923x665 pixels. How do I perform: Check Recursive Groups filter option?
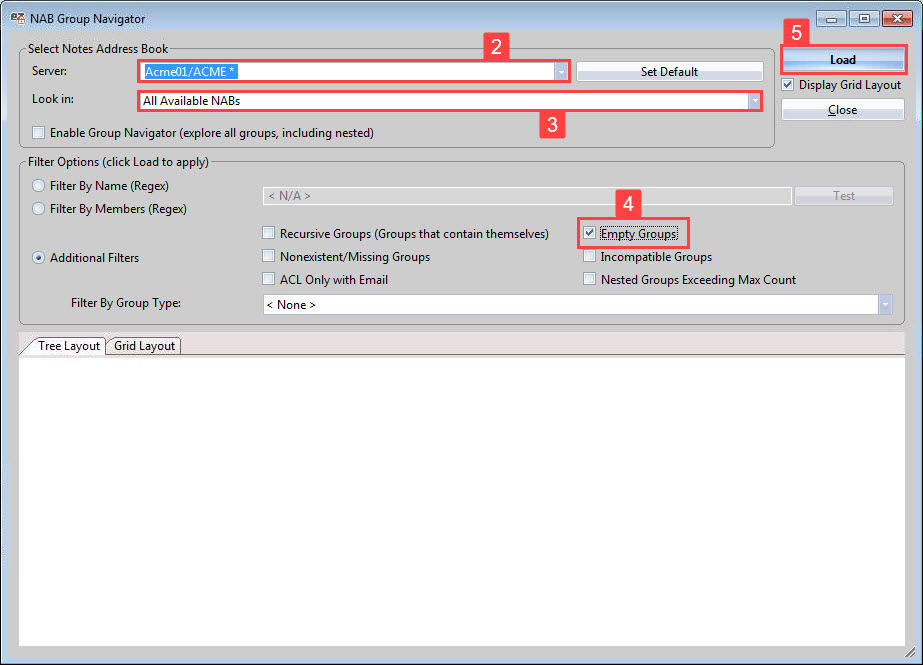[x=268, y=233]
